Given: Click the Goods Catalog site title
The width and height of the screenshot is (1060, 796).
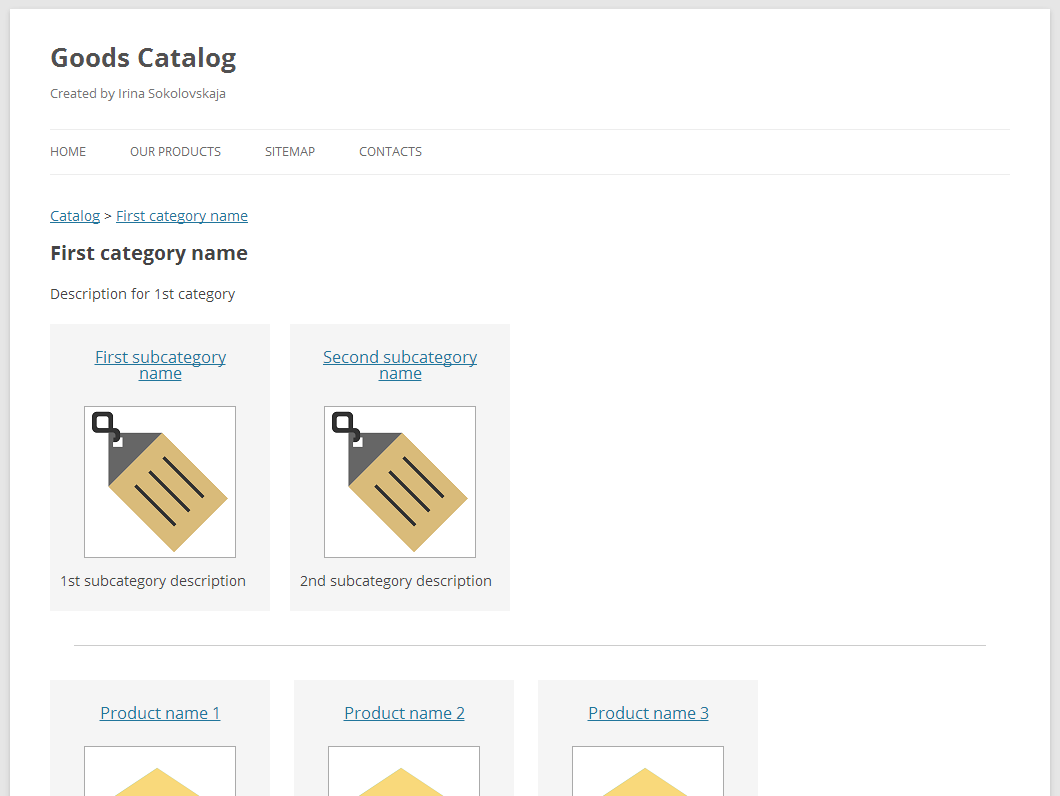Looking at the screenshot, I should click(x=143, y=58).
